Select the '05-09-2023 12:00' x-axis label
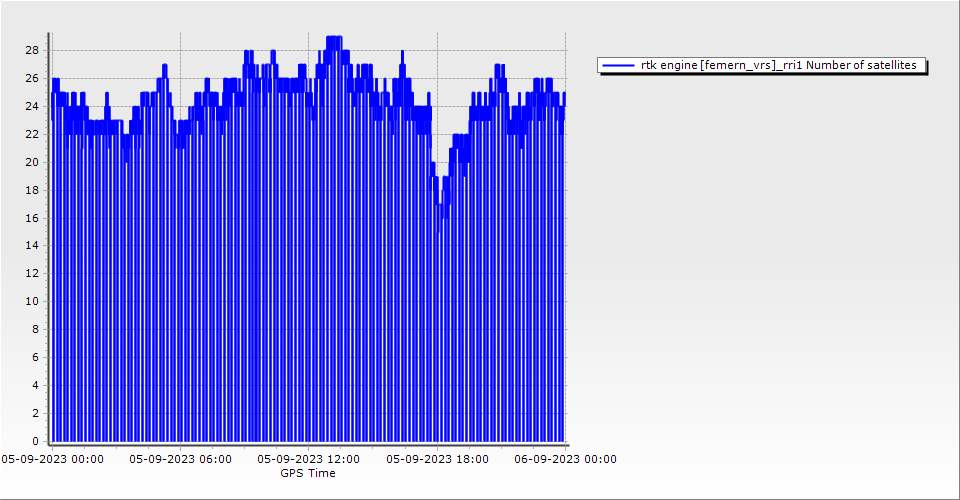This screenshot has height=500, width=960. tap(309, 459)
